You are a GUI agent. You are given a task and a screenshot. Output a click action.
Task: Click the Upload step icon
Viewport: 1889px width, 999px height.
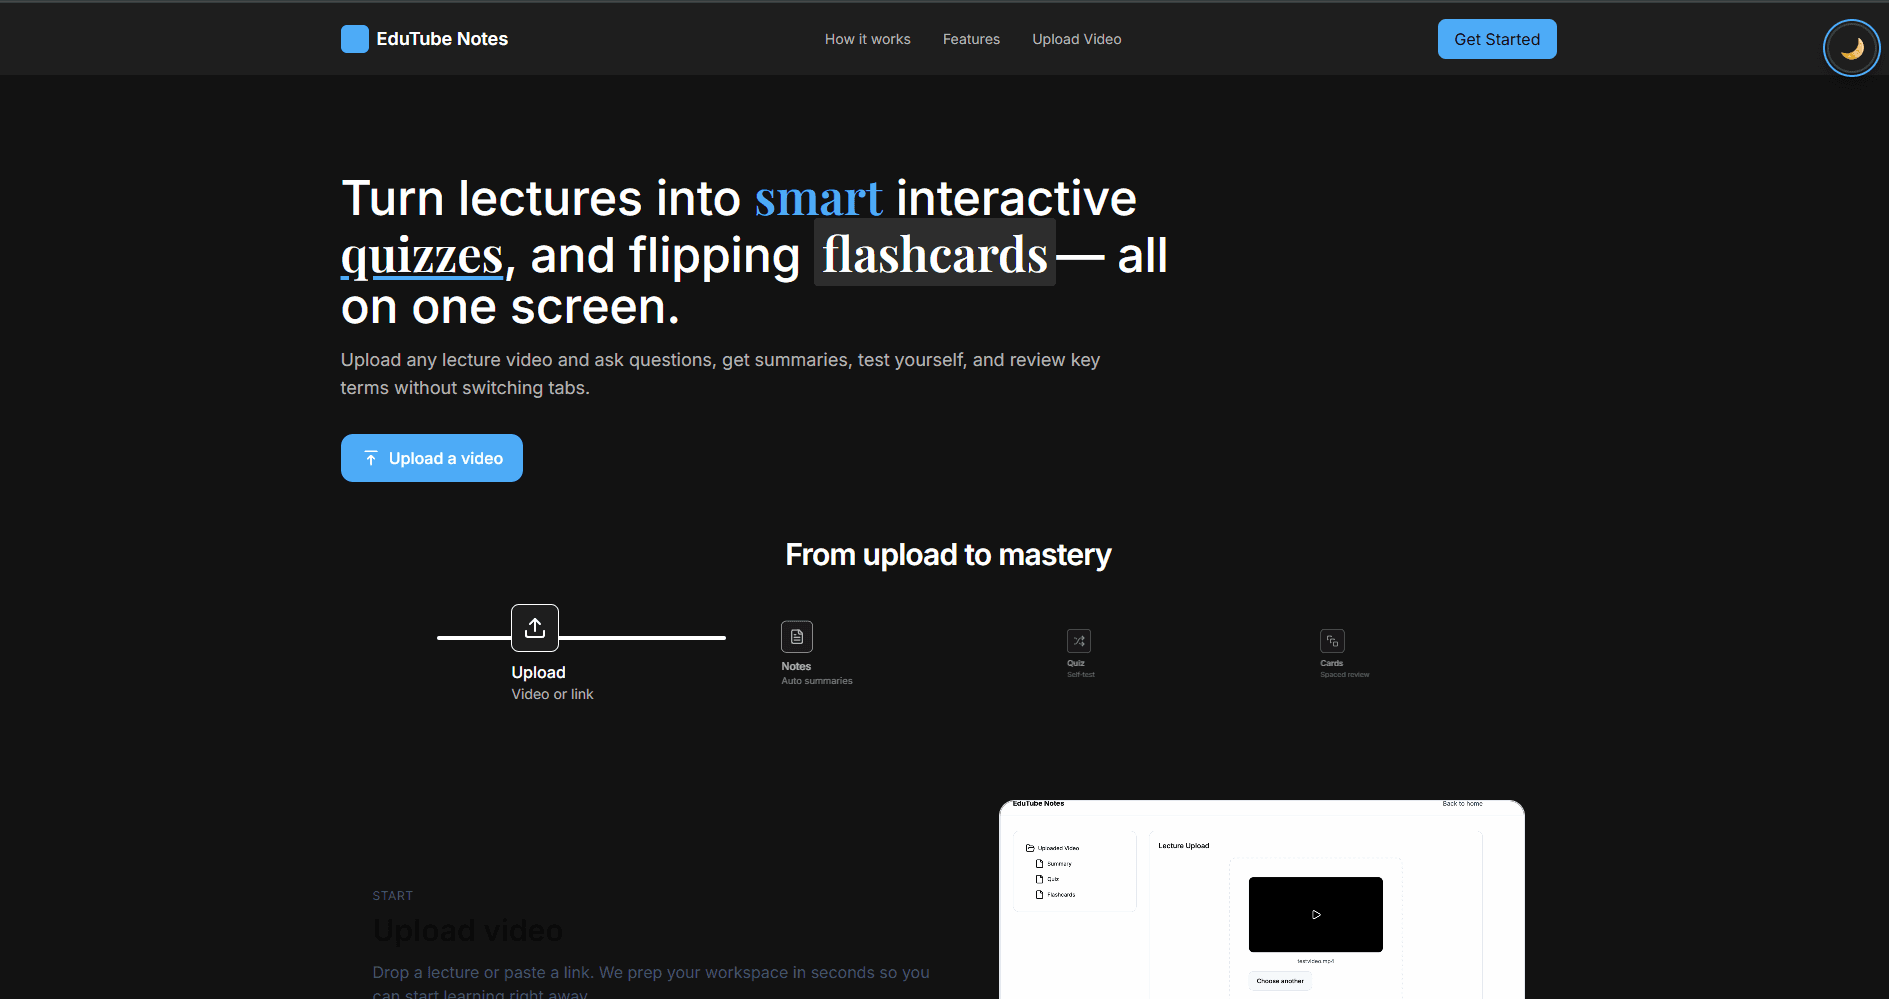(x=535, y=628)
